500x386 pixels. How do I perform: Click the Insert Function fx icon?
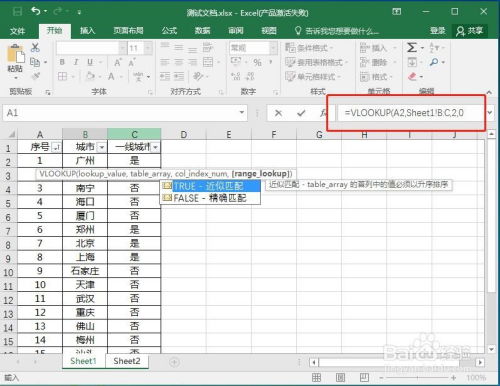(x=323, y=113)
